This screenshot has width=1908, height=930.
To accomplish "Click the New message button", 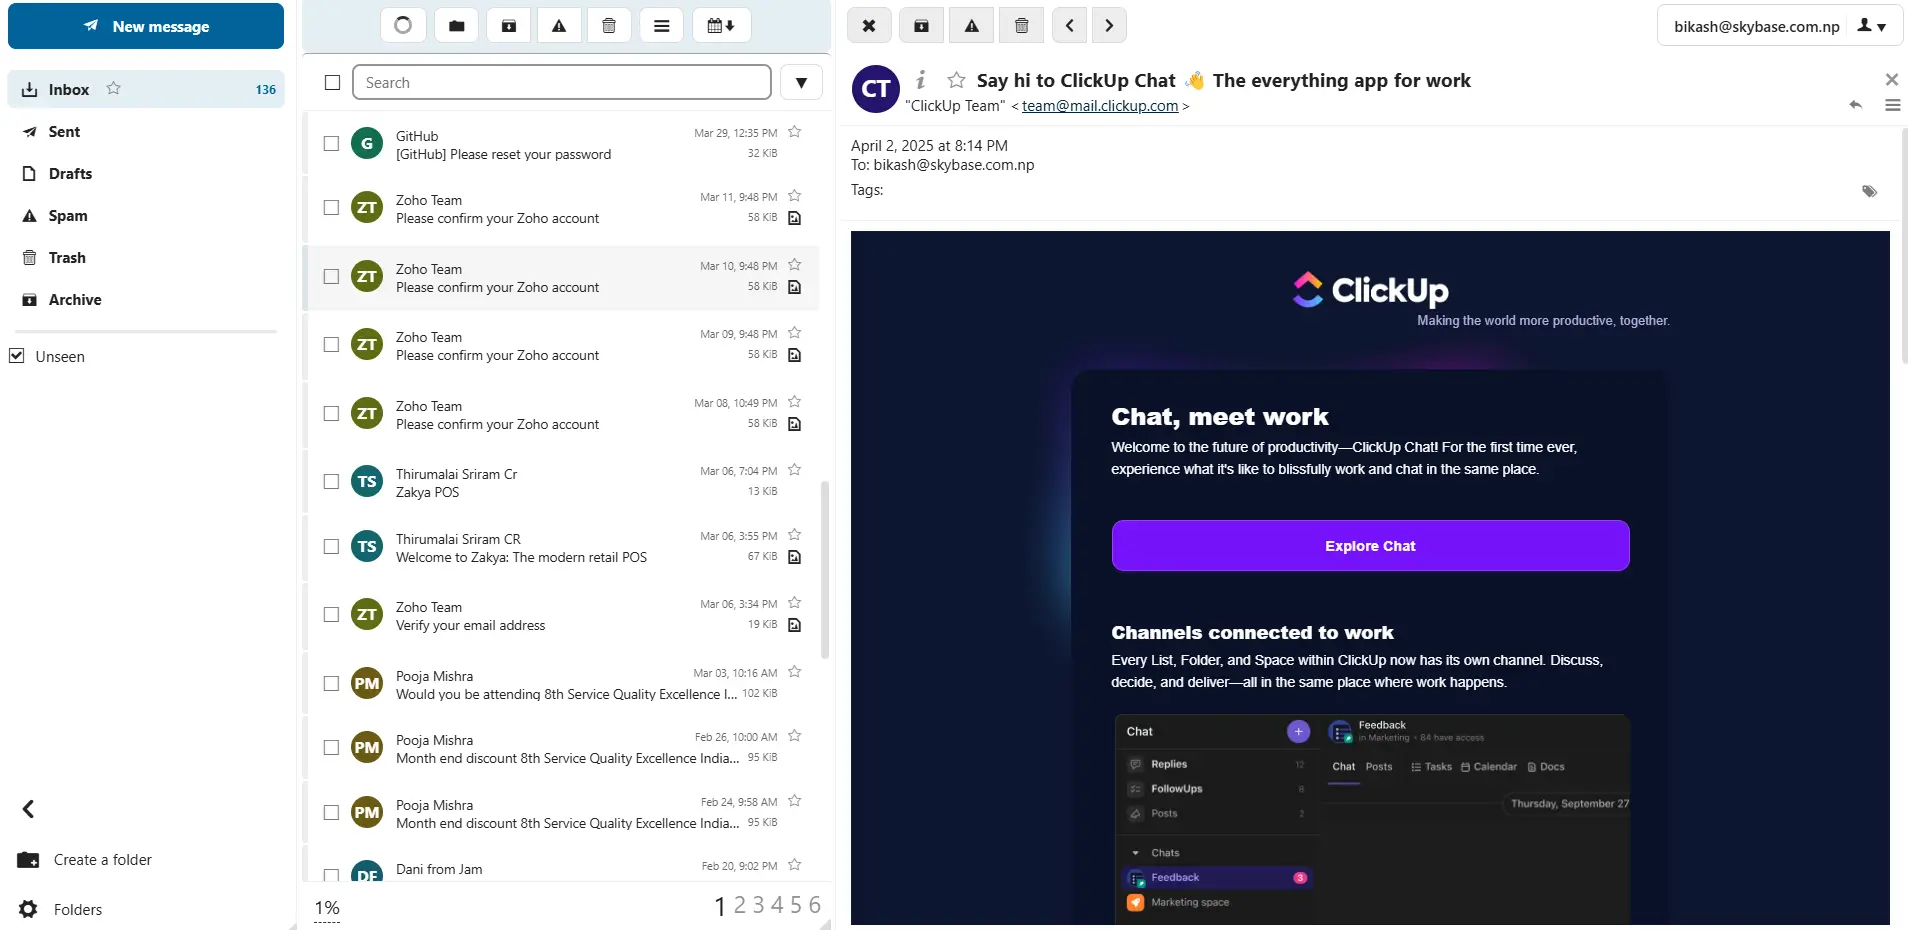I will (x=146, y=26).
